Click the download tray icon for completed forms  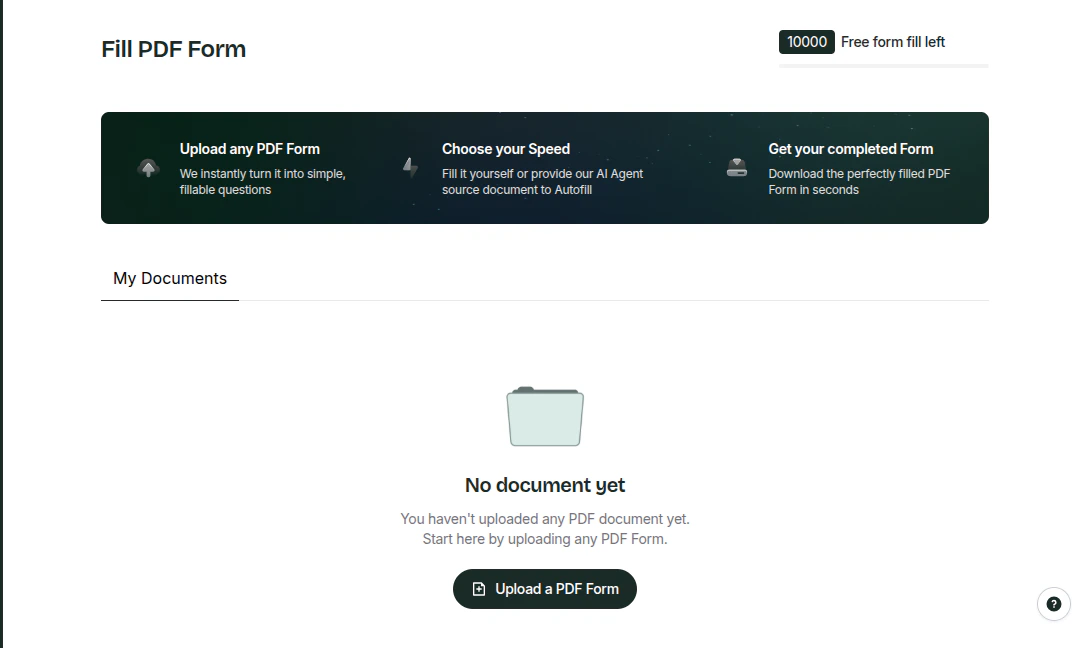coord(736,168)
